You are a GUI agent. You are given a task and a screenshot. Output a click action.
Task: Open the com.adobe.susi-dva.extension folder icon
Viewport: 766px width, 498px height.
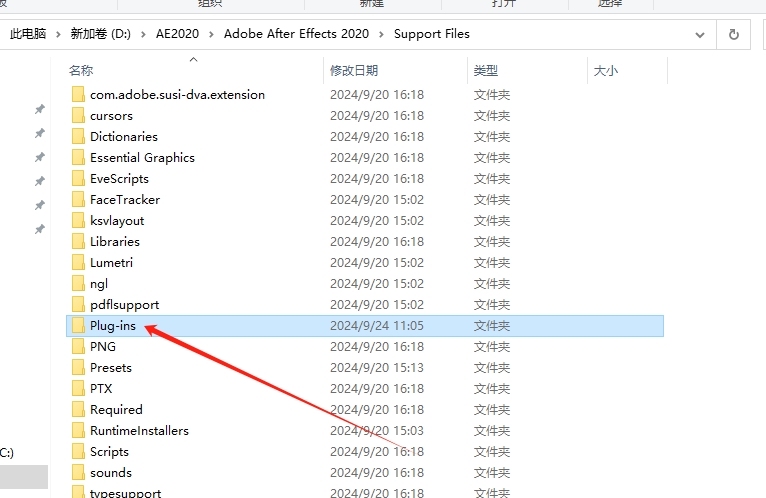click(x=78, y=94)
